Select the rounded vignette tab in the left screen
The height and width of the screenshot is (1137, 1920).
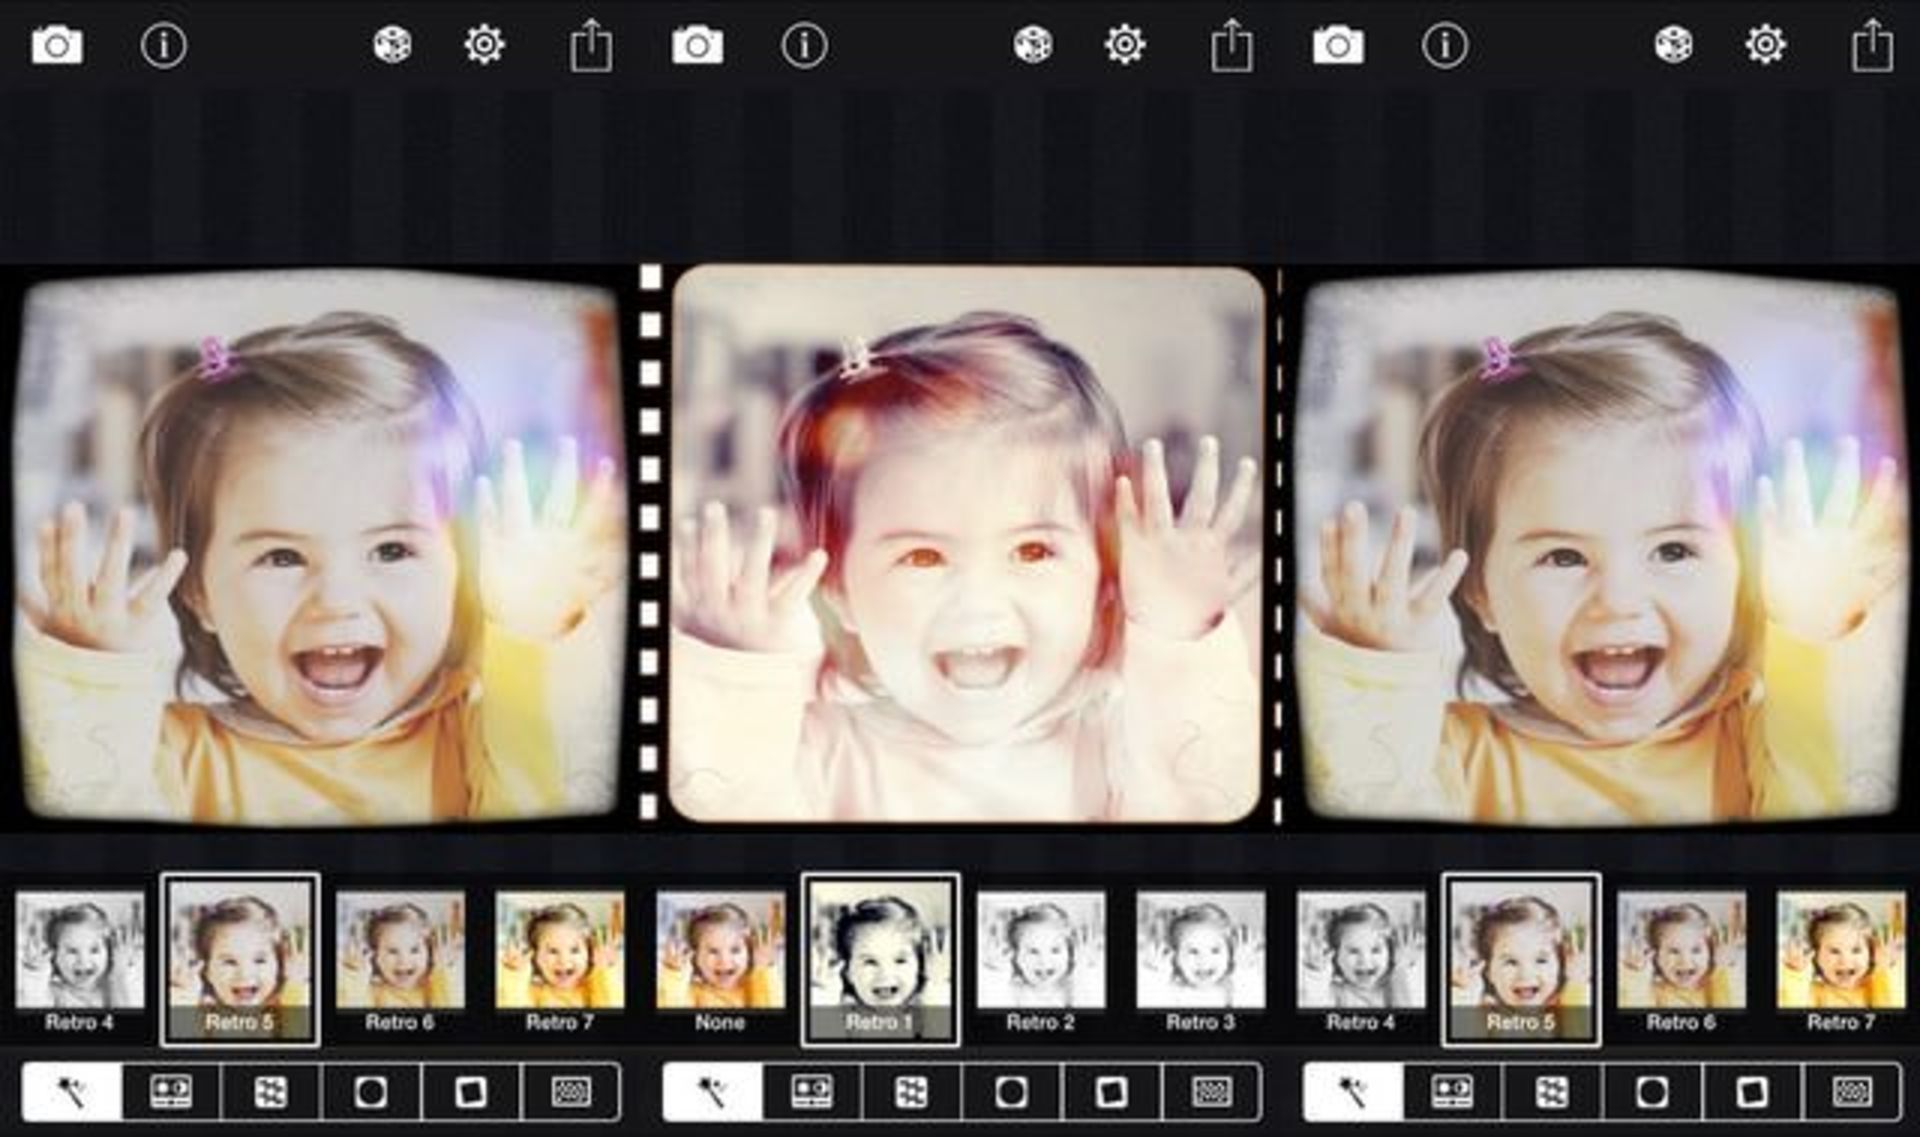tap(371, 1092)
